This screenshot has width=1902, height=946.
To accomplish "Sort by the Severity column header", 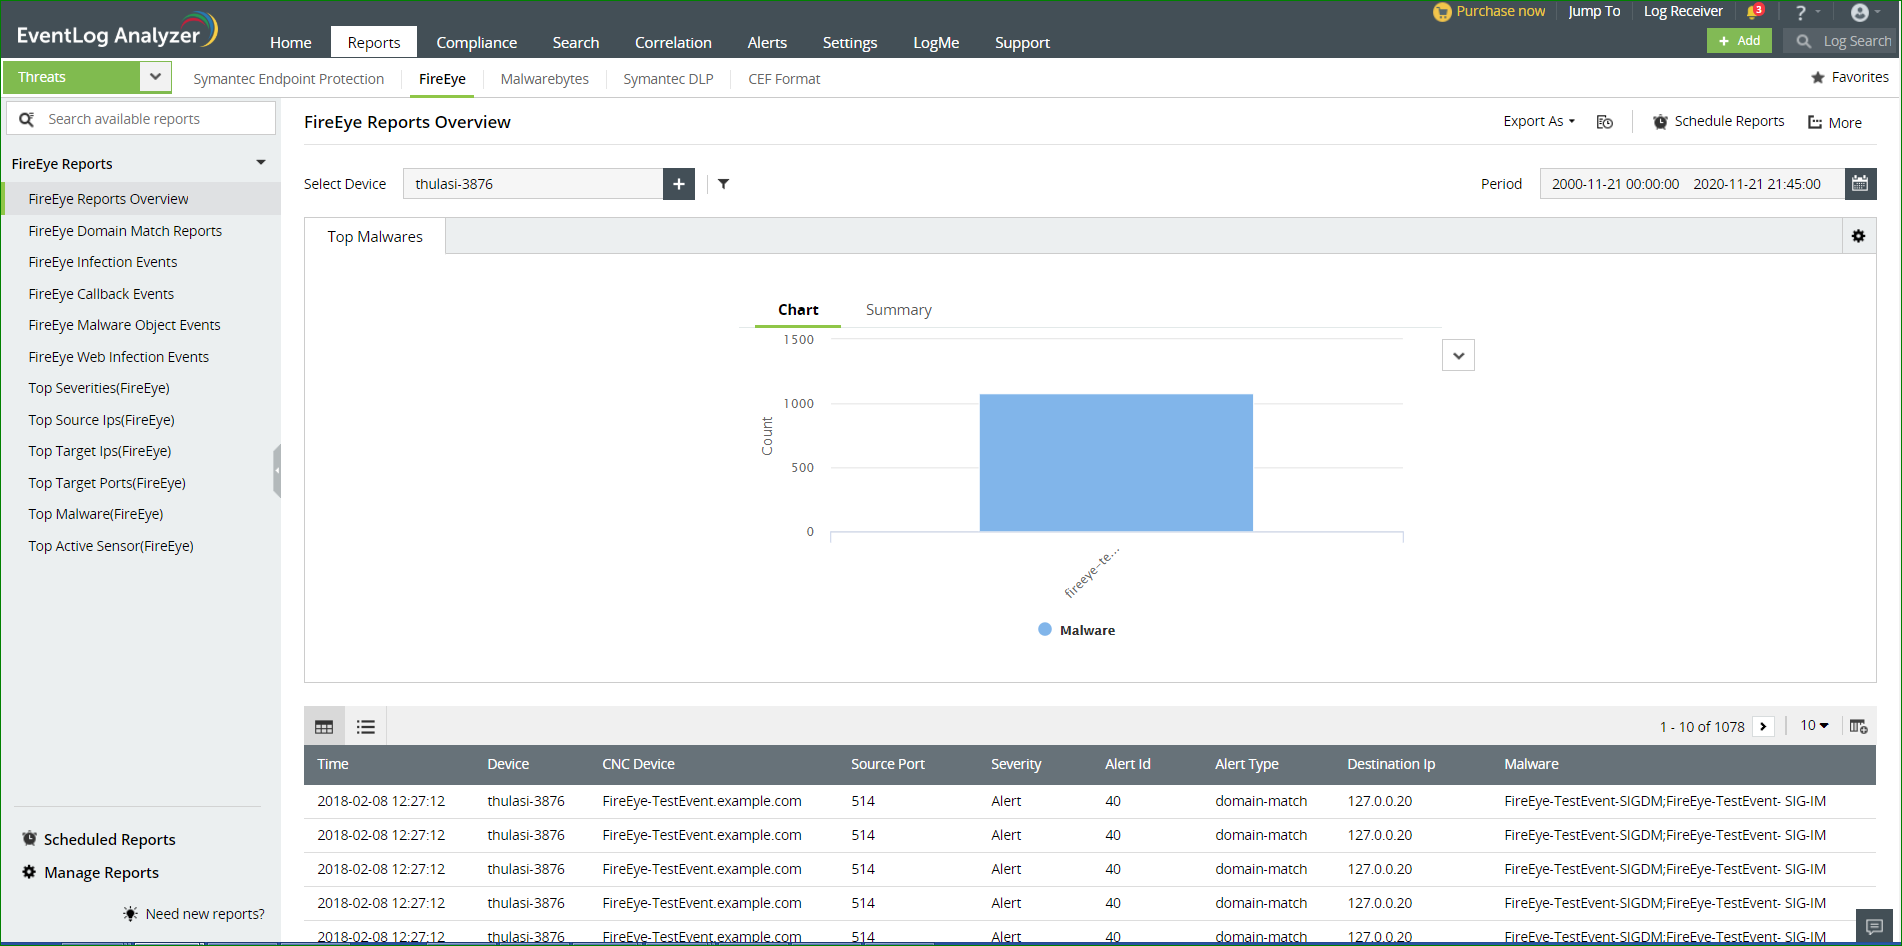I will click(x=1016, y=764).
